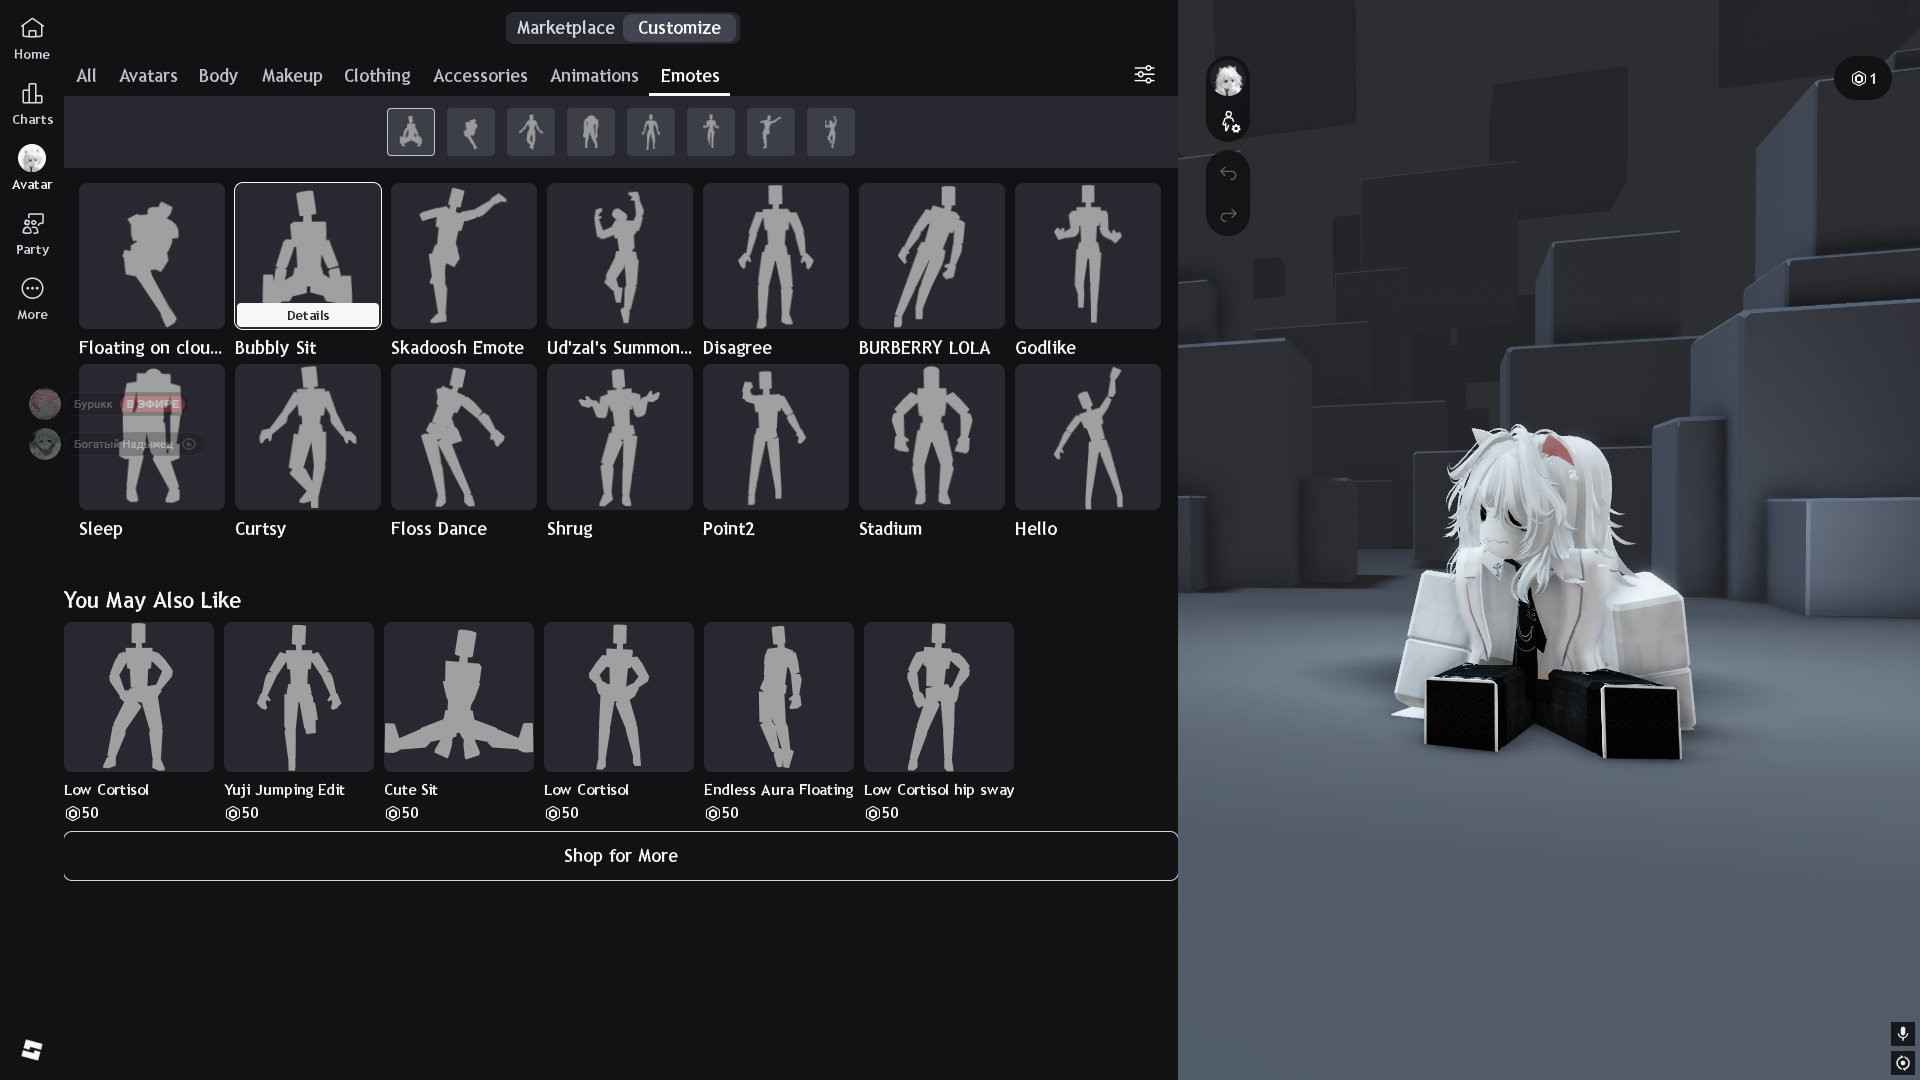The image size is (1920, 1080).
Task: Select the Skadoosh Emote card
Action: [464, 256]
